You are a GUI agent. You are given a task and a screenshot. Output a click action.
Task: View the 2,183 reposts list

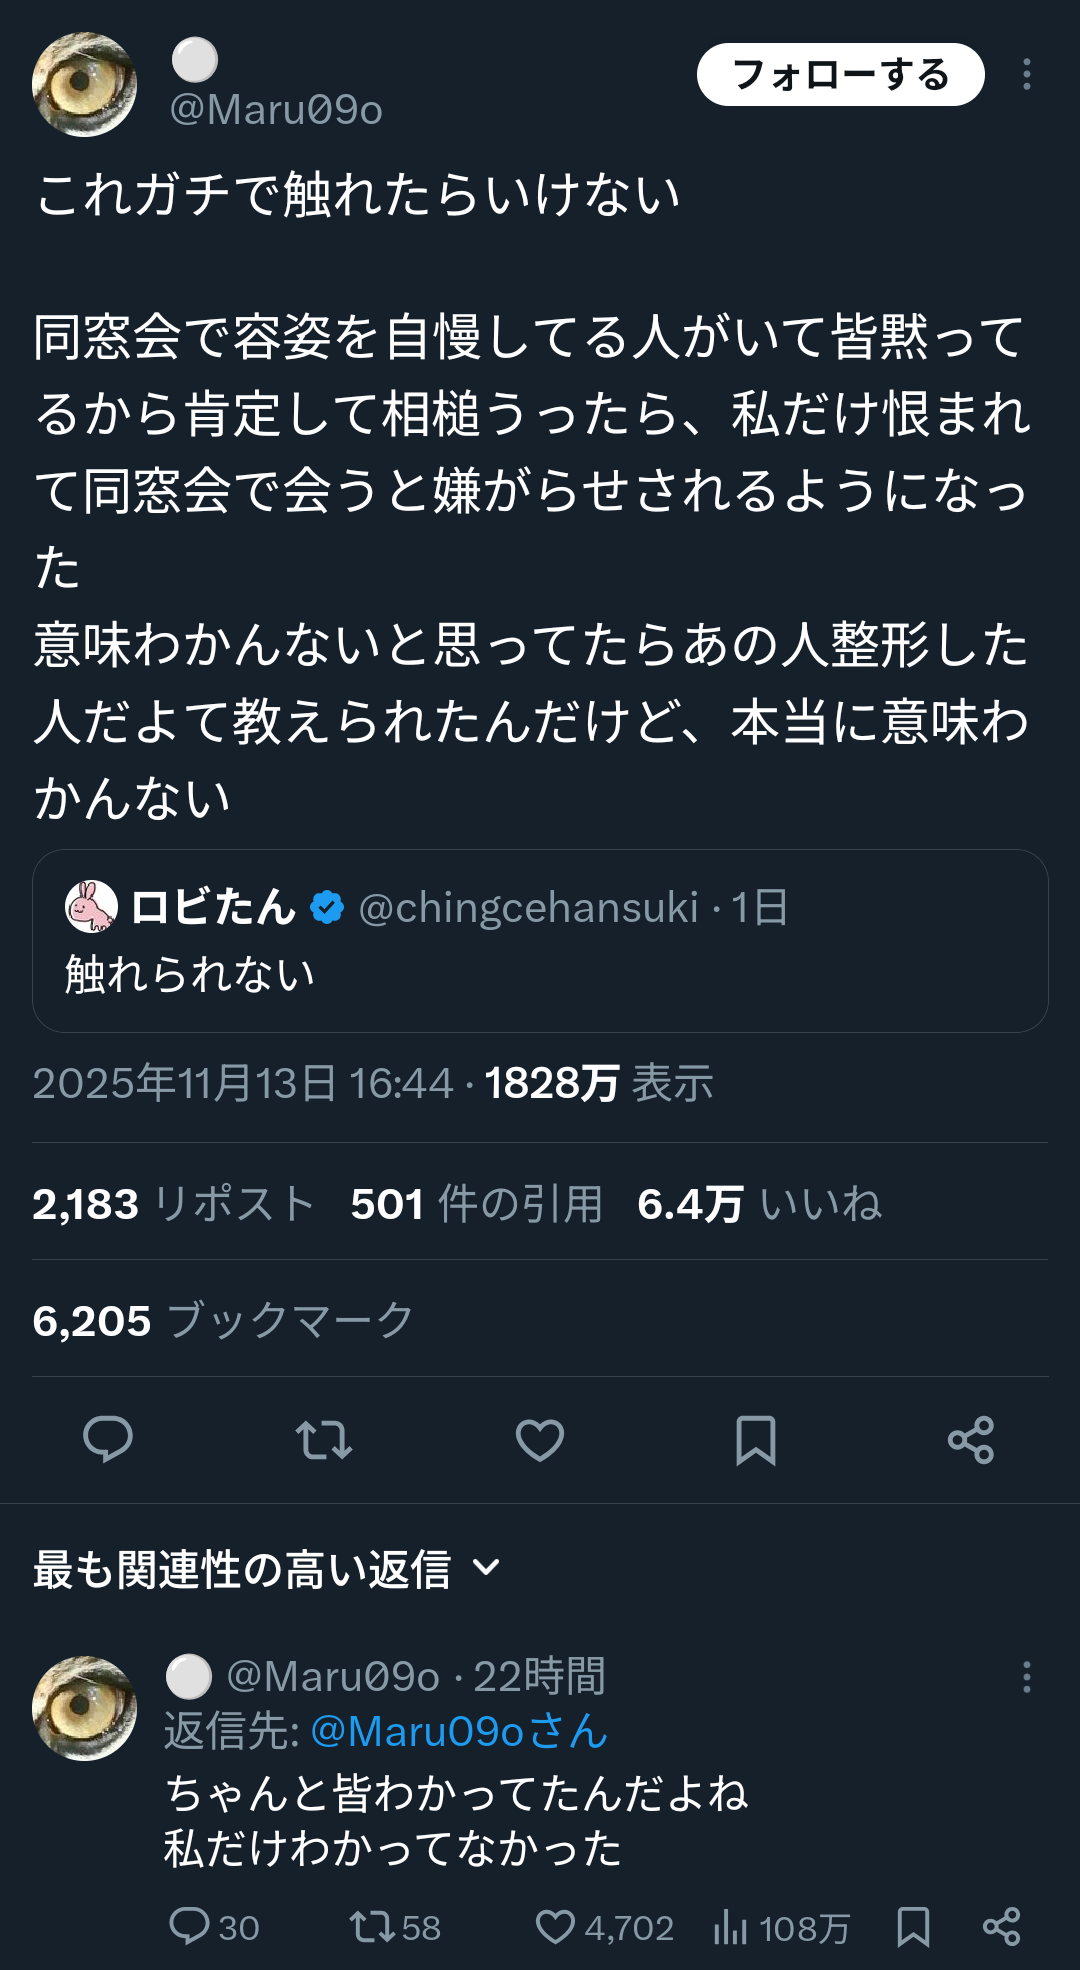[173, 1204]
